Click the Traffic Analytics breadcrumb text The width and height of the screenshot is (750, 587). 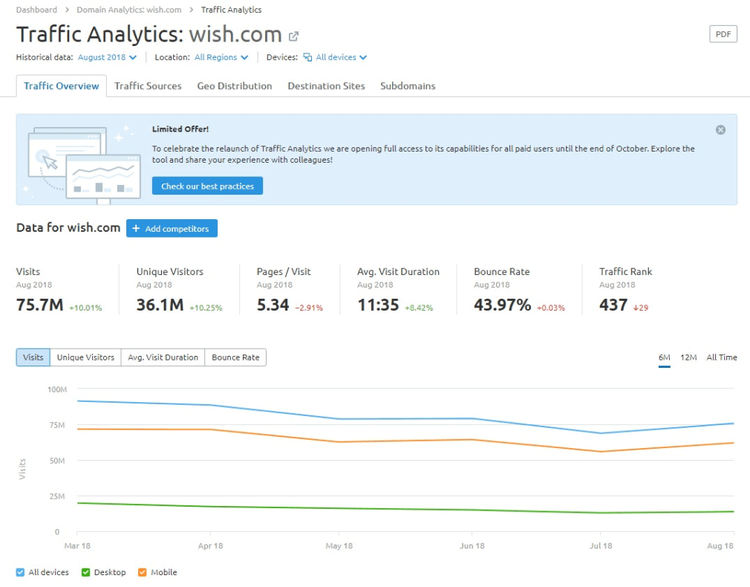(x=231, y=10)
